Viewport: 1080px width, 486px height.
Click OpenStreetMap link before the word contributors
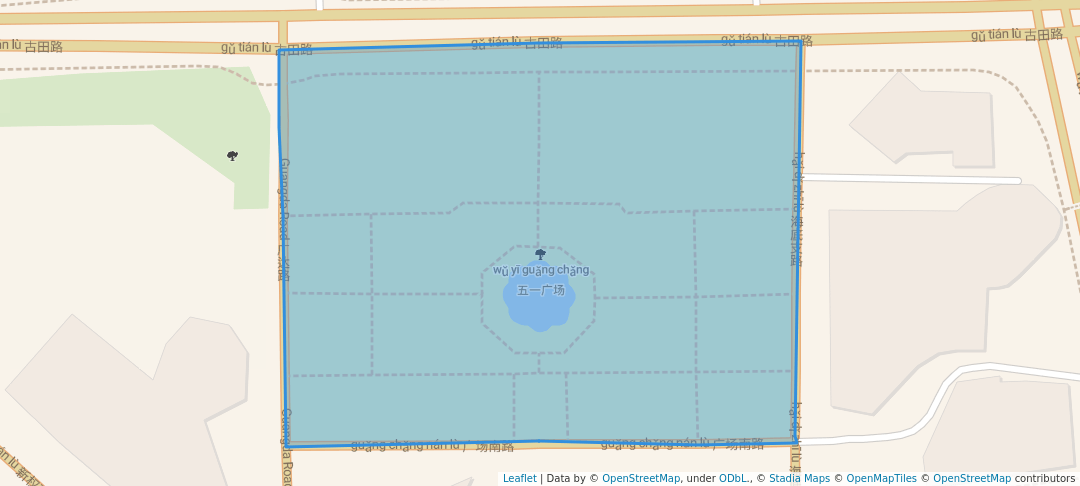point(971,478)
